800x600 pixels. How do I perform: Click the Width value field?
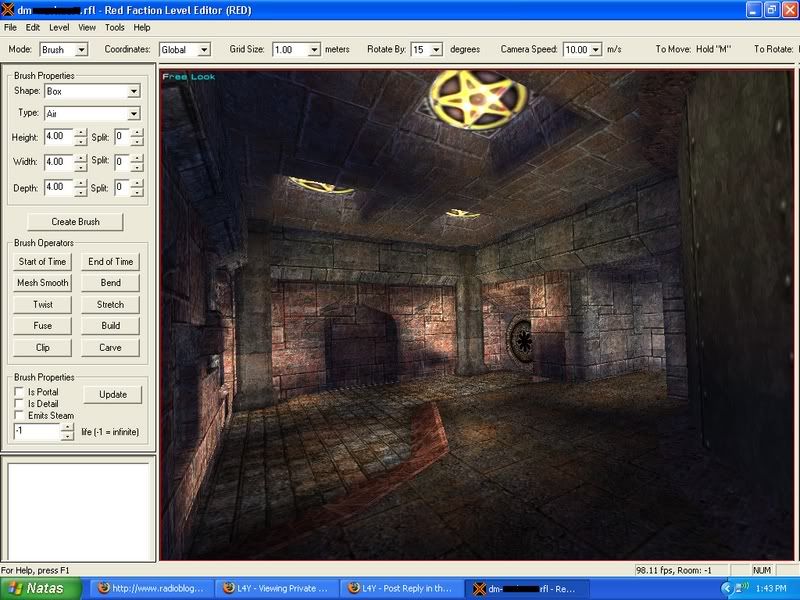point(59,162)
